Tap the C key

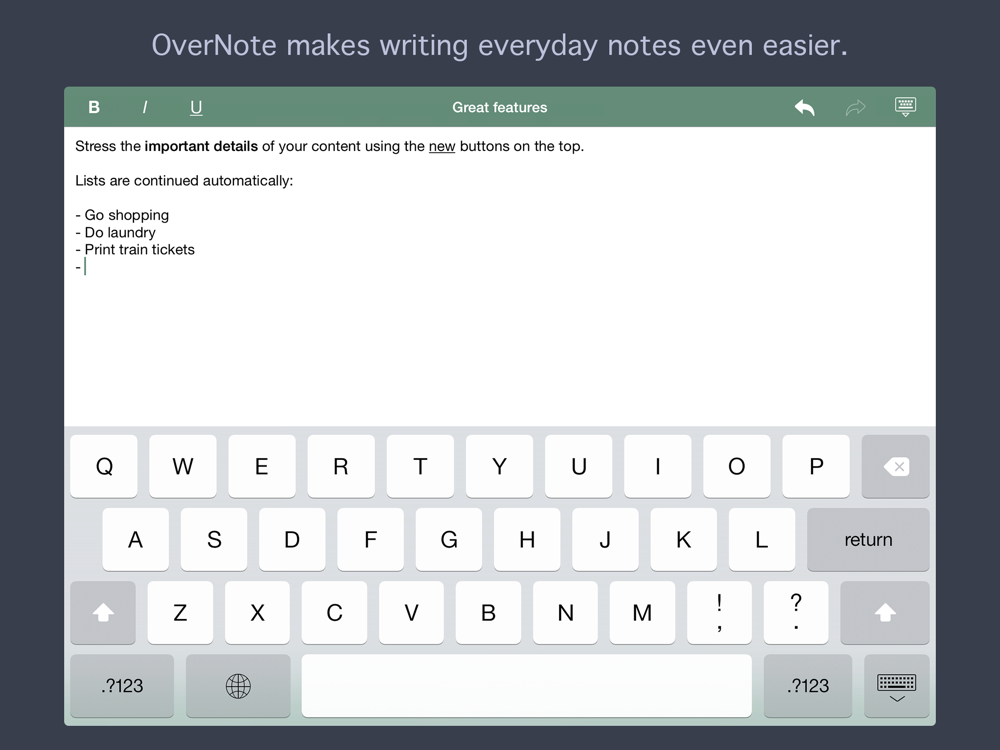click(x=334, y=612)
